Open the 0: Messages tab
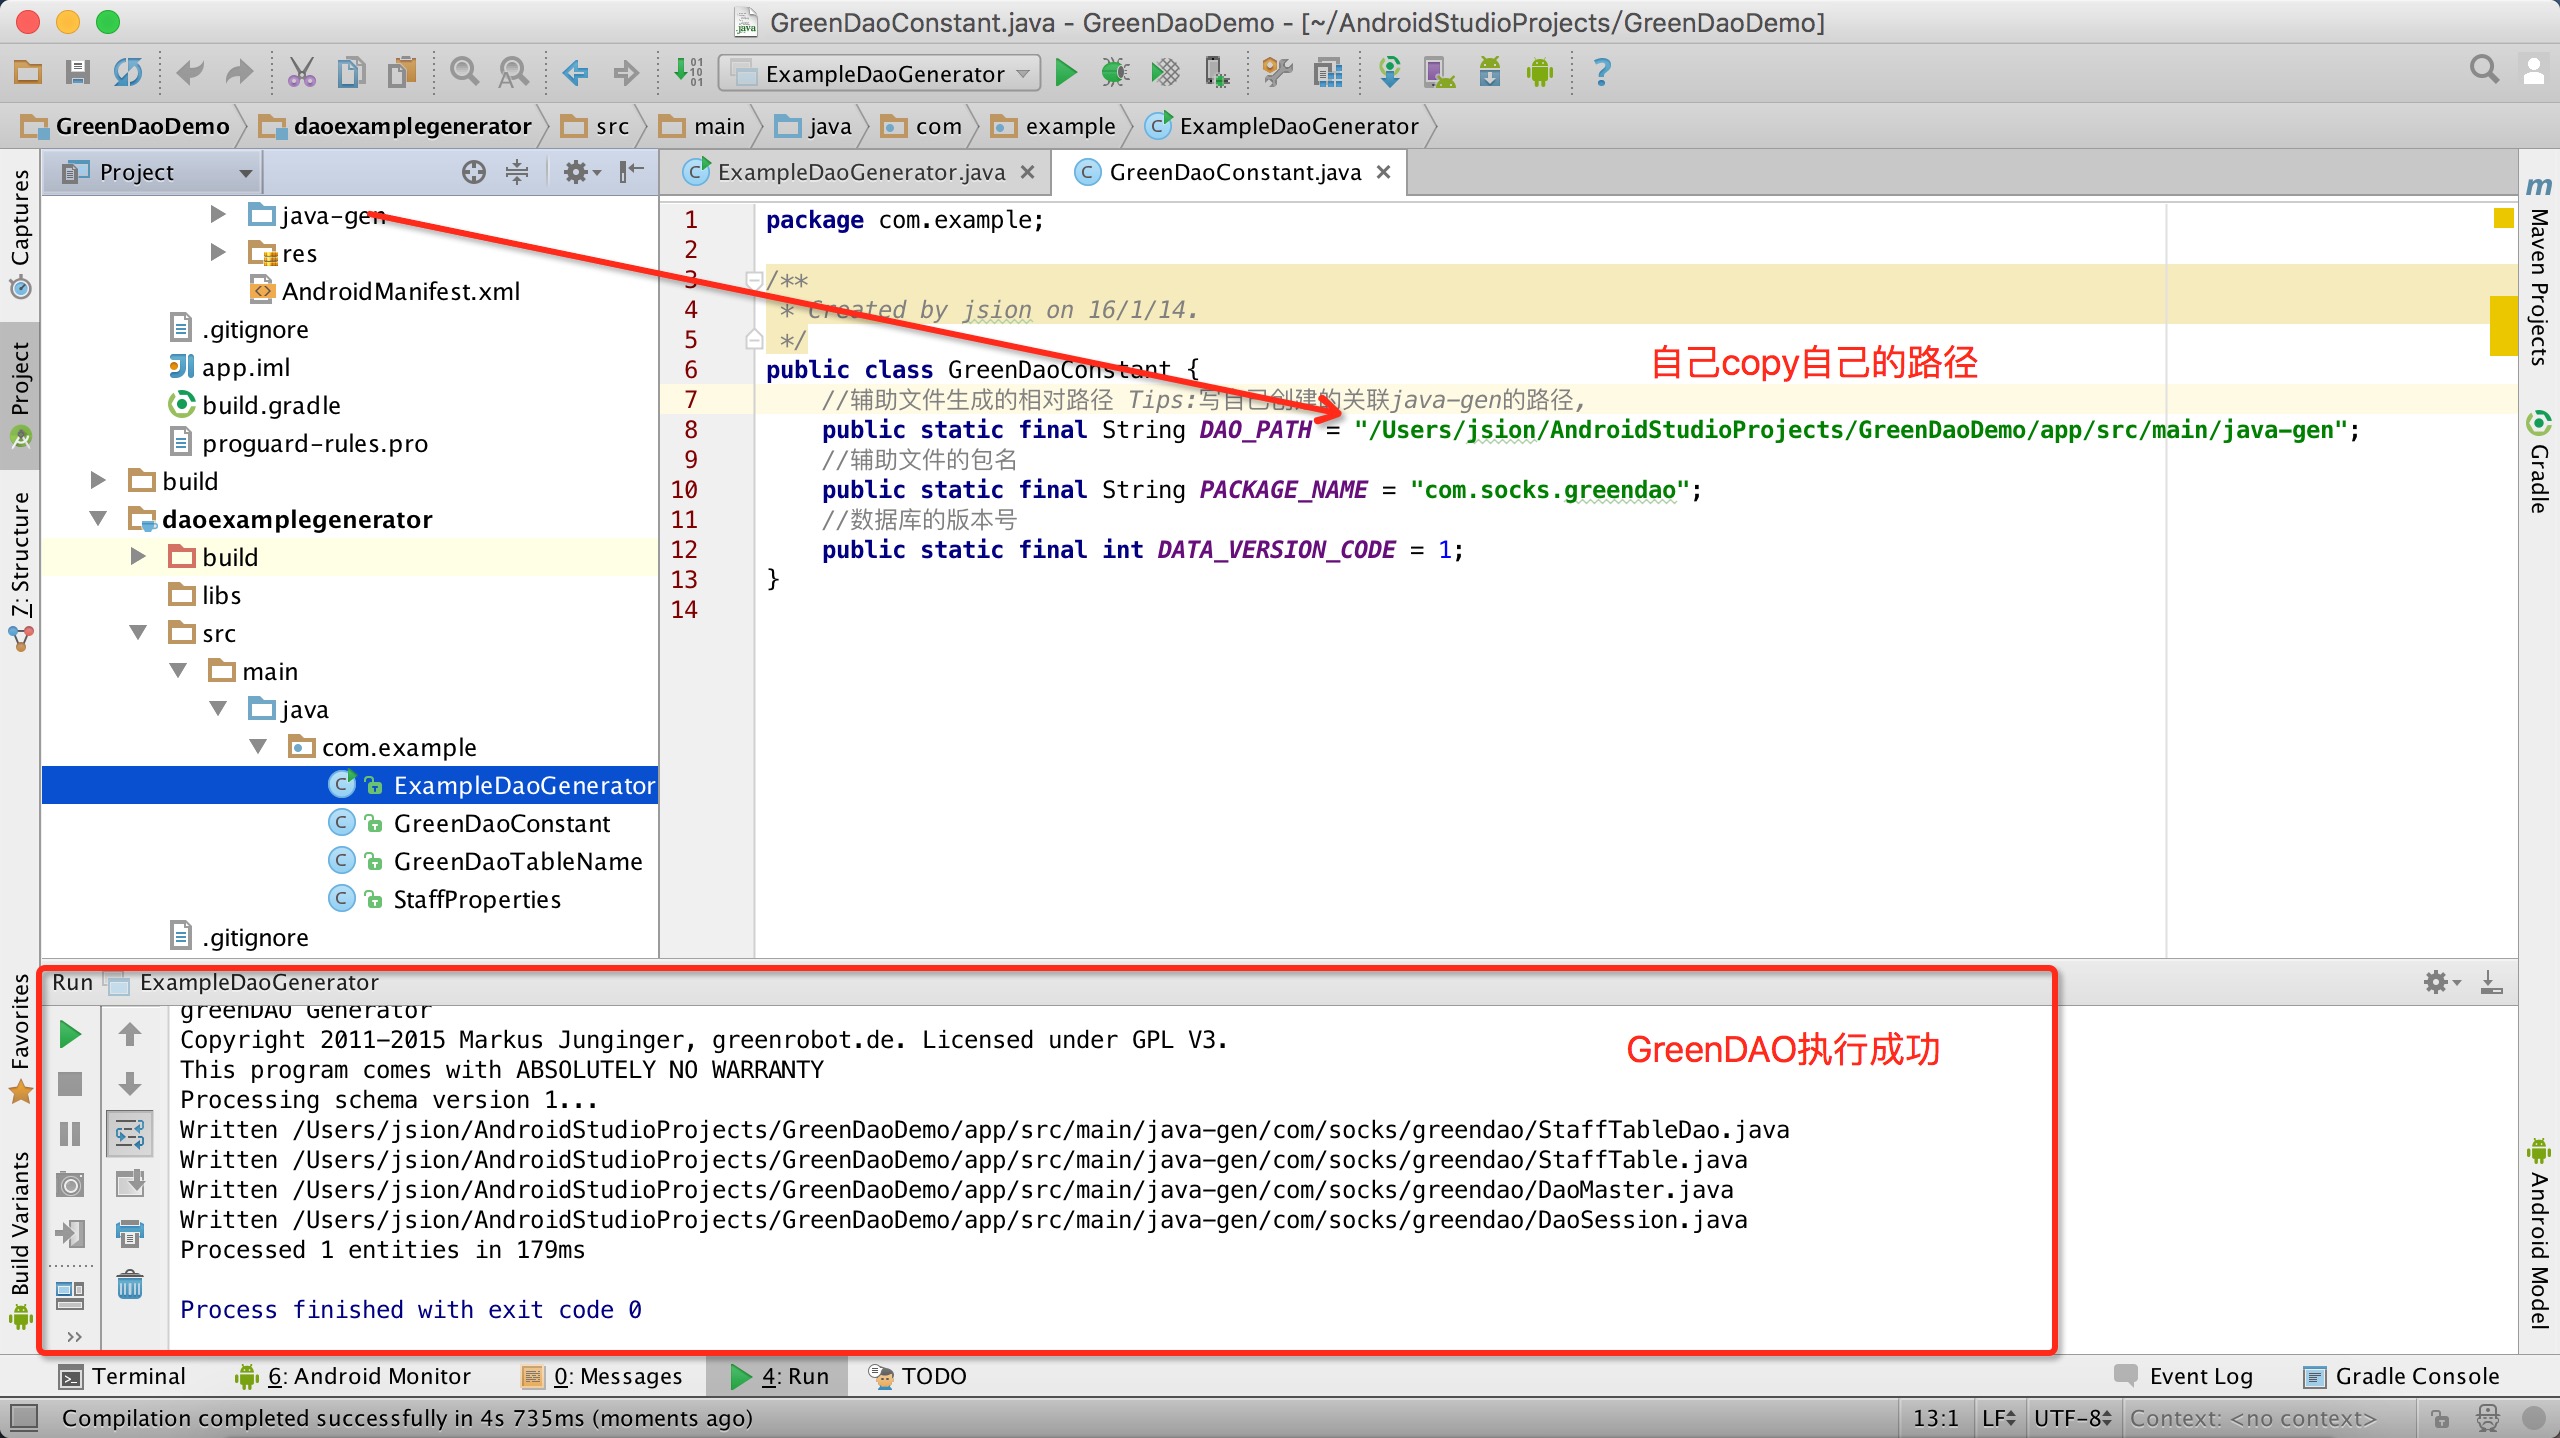 click(602, 1376)
